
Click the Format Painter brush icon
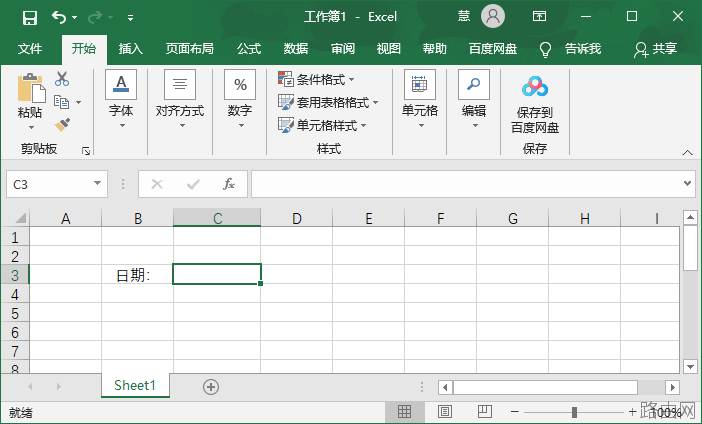62,125
